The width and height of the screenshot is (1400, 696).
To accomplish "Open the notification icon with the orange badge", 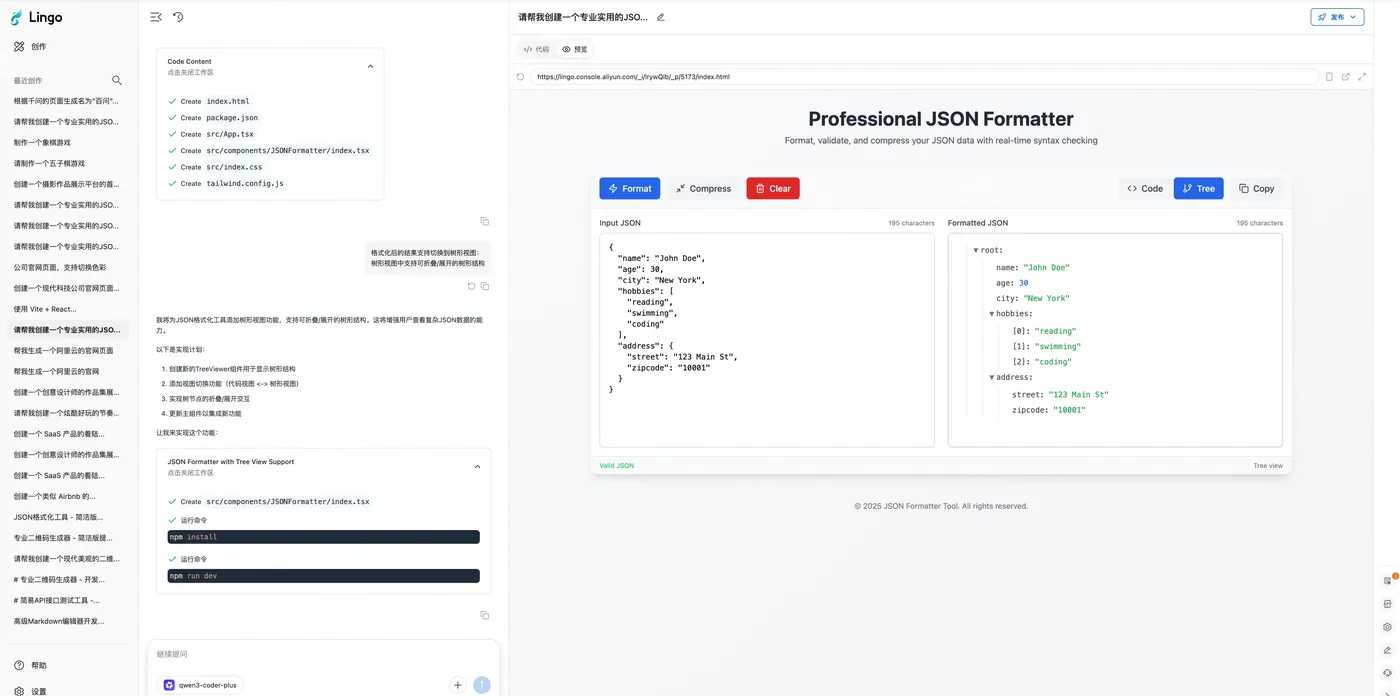I will (x=1388, y=580).
